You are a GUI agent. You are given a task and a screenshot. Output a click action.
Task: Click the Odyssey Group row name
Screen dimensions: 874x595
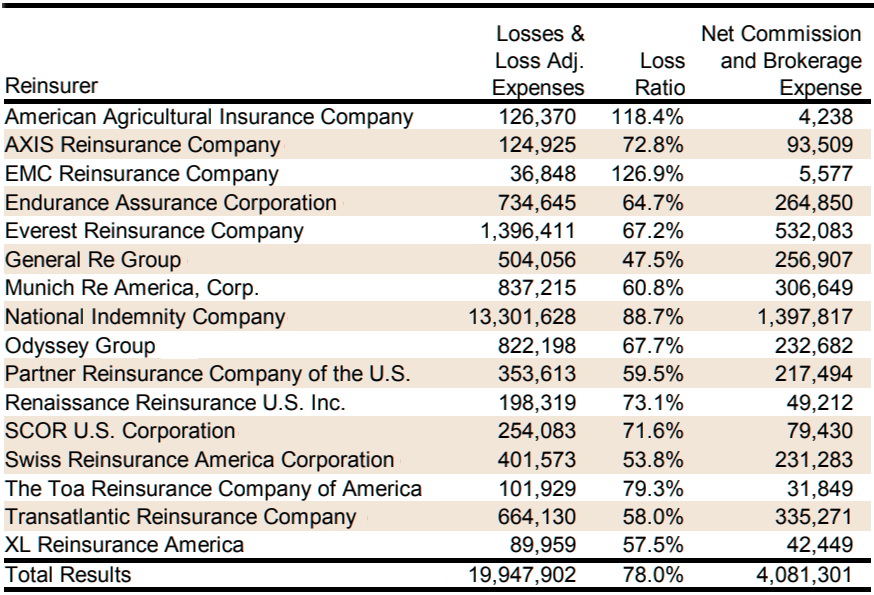pyautogui.click(x=80, y=346)
